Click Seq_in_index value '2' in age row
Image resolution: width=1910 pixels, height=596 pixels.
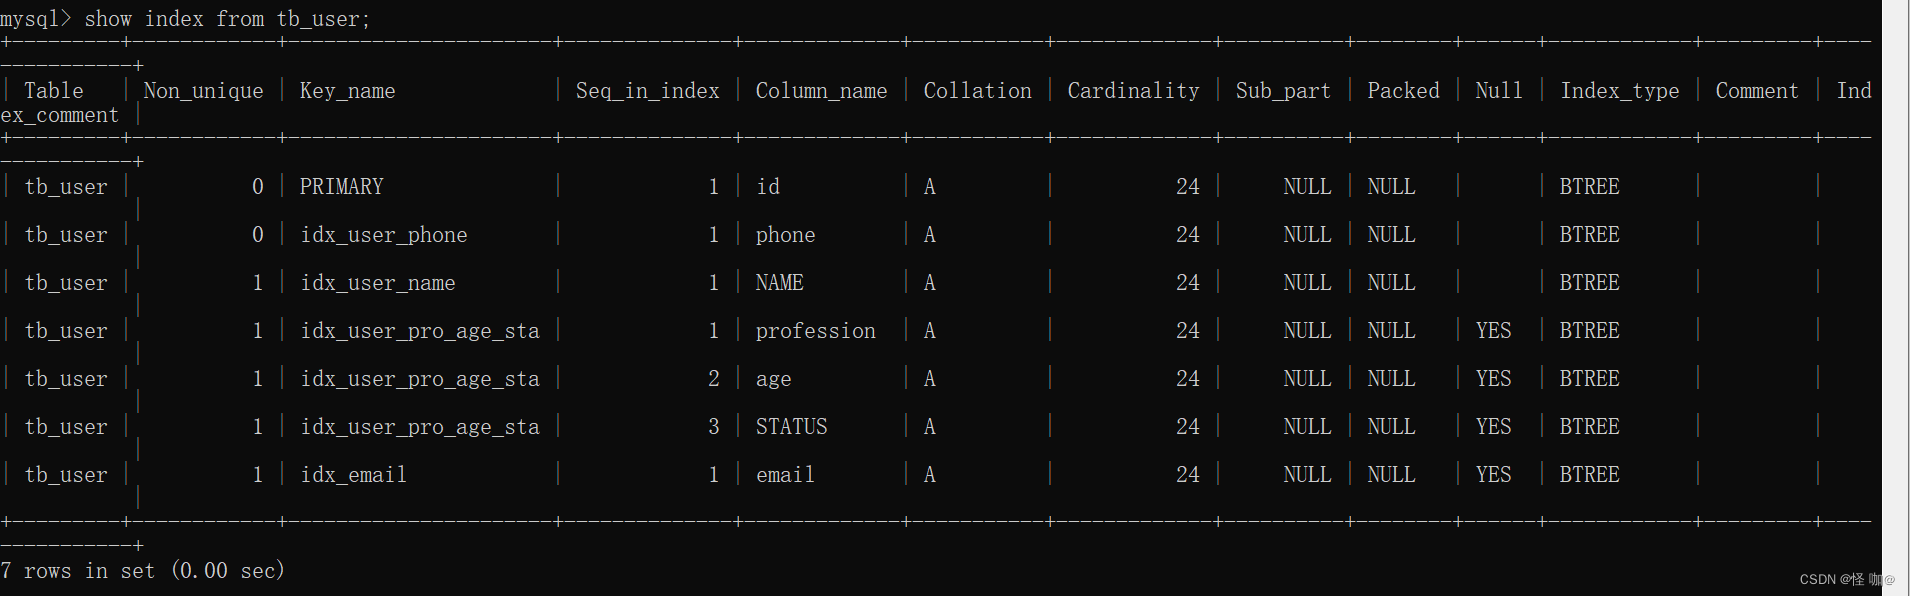pyautogui.click(x=713, y=379)
